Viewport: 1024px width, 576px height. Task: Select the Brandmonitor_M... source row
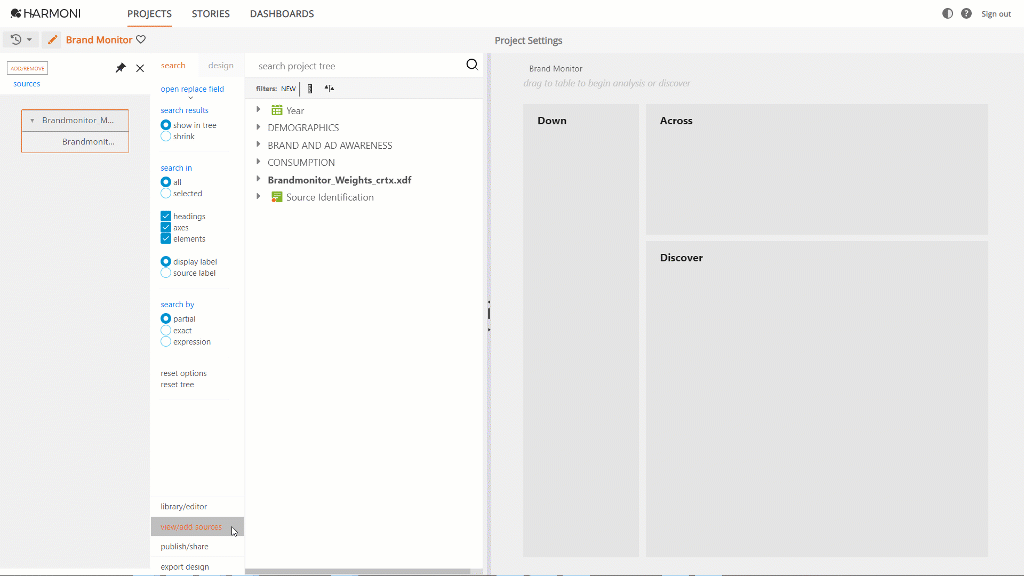click(75, 120)
